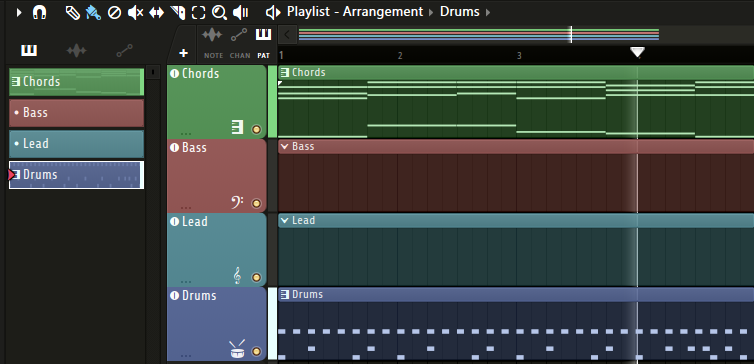
Task: Select the Drums track name
Action: 199,296
